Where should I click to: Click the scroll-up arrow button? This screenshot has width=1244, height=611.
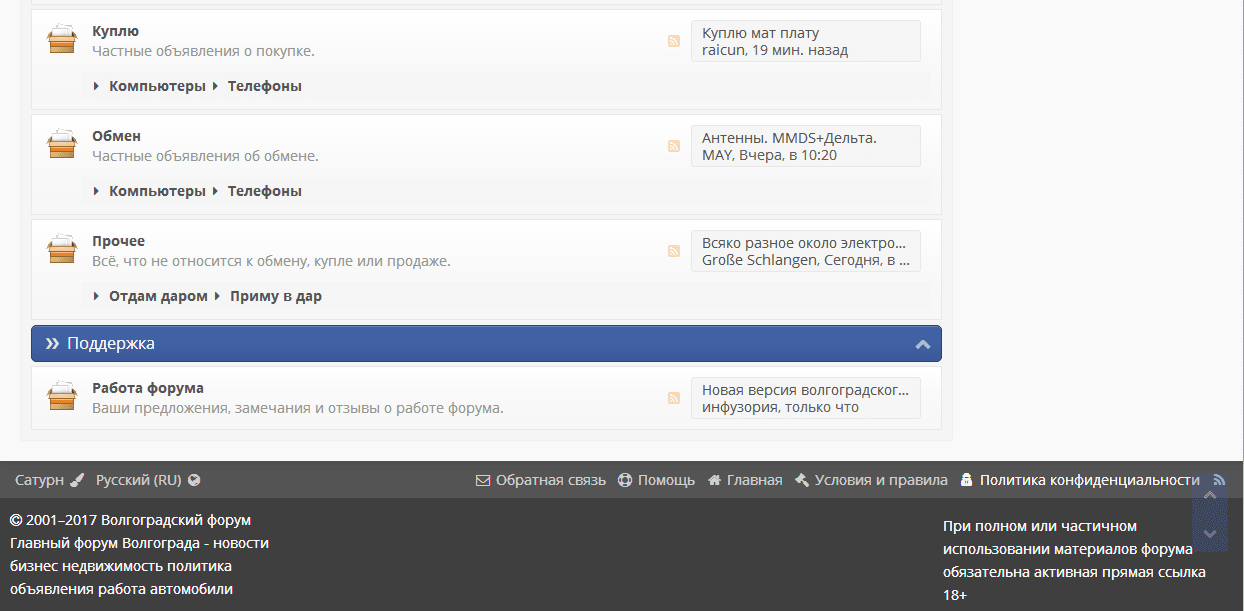(x=1209, y=495)
